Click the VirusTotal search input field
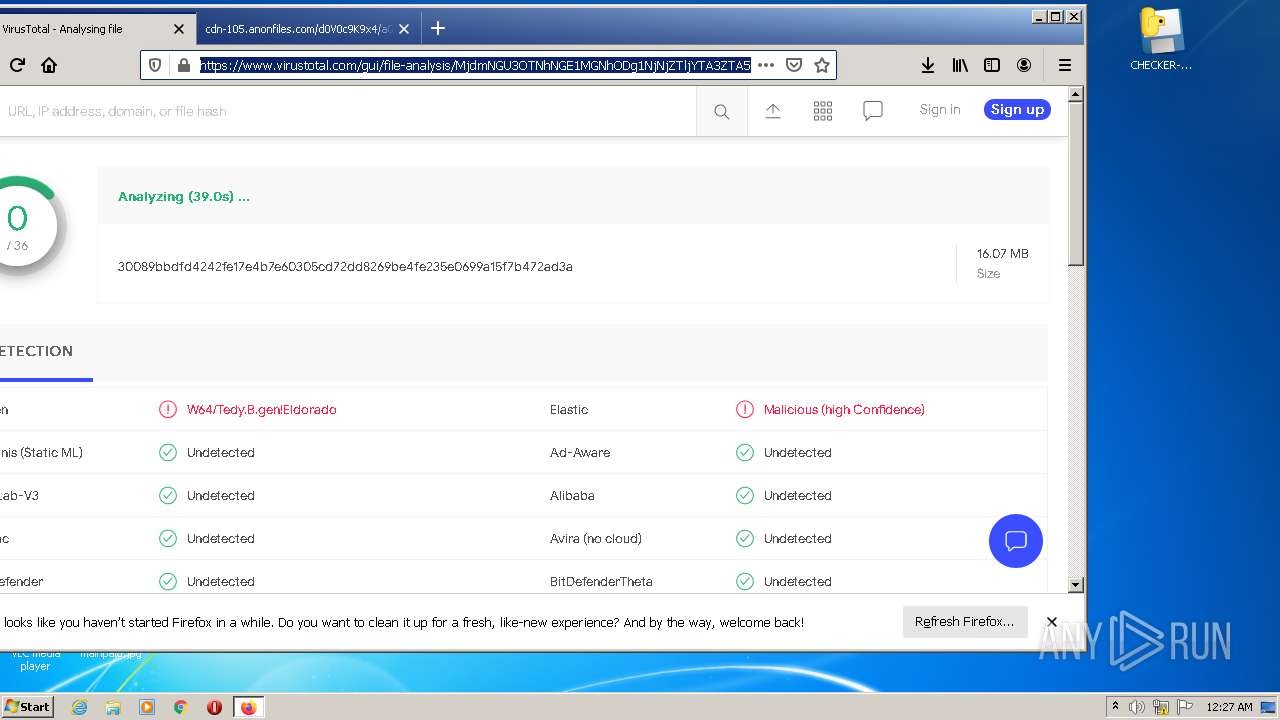The height and width of the screenshot is (720, 1280). point(347,111)
